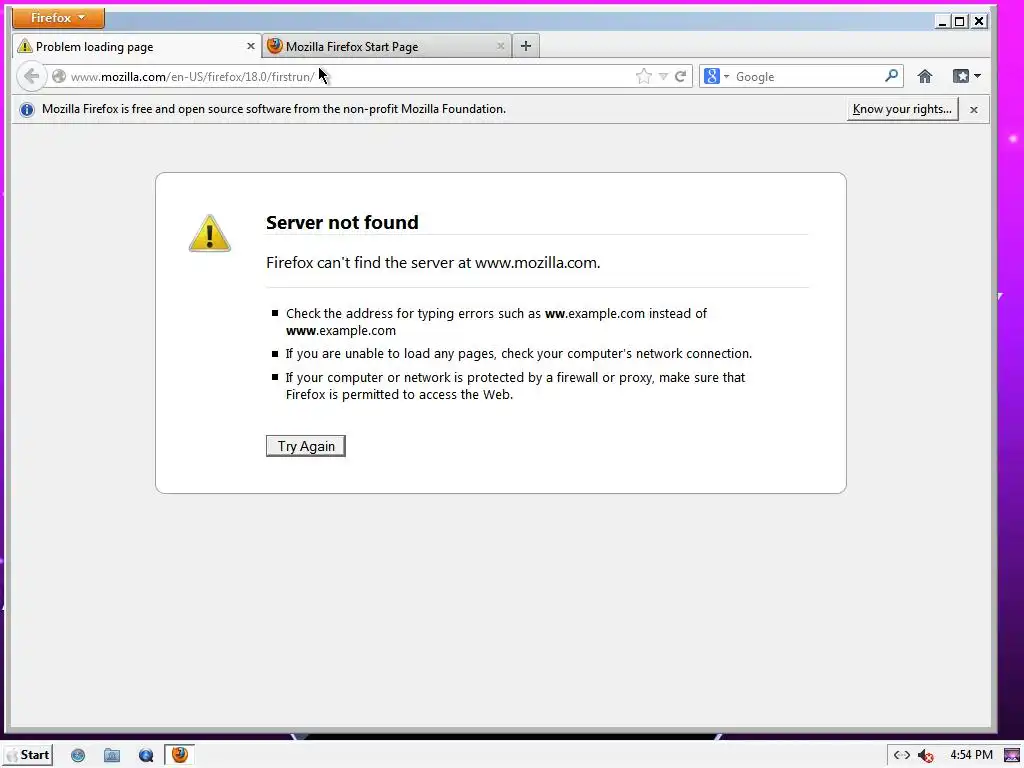Click the Server not found heading
1024x768 pixels.
342,222
